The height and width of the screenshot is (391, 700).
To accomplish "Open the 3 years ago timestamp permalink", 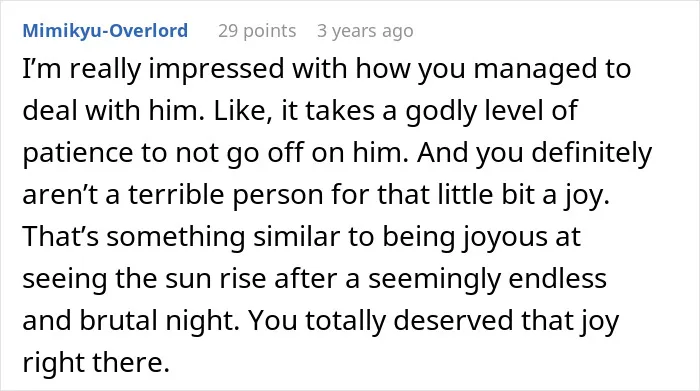I will [x=365, y=31].
